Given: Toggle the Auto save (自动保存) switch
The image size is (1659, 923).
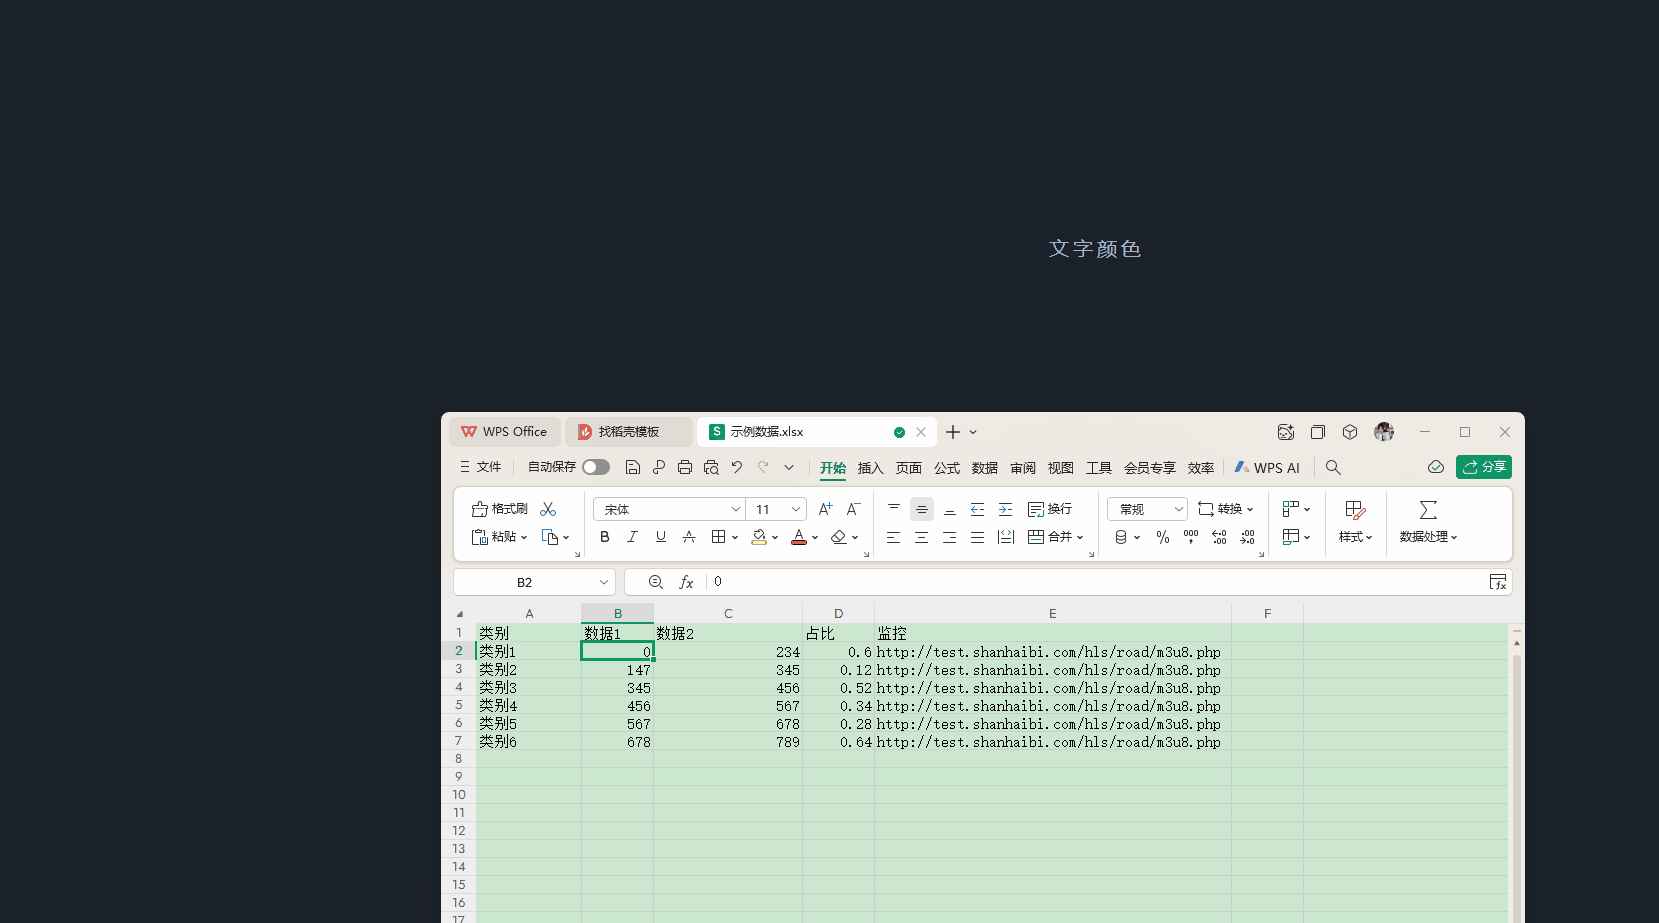Looking at the screenshot, I should pyautogui.click(x=596, y=467).
